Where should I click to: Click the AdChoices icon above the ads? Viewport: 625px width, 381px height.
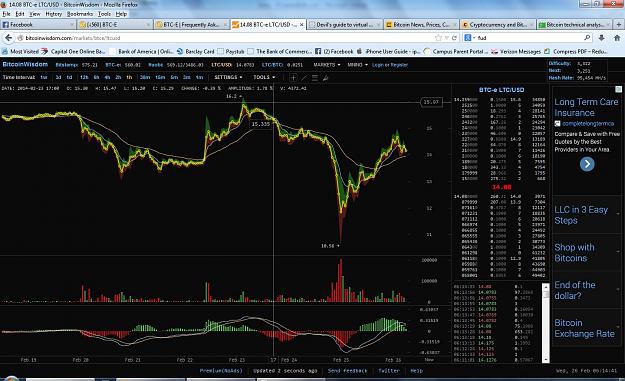[618, 89]
